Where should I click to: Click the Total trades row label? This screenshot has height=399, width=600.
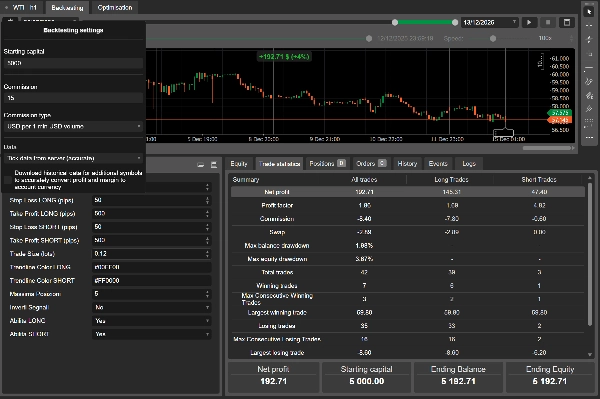(x=277, y=272)
